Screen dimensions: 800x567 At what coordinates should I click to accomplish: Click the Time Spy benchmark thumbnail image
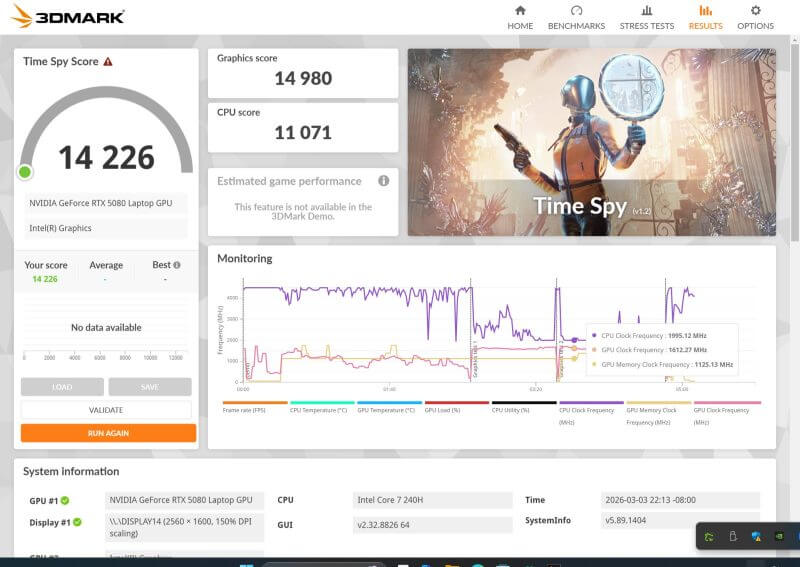pyautogui.click(x=591, y=143)
